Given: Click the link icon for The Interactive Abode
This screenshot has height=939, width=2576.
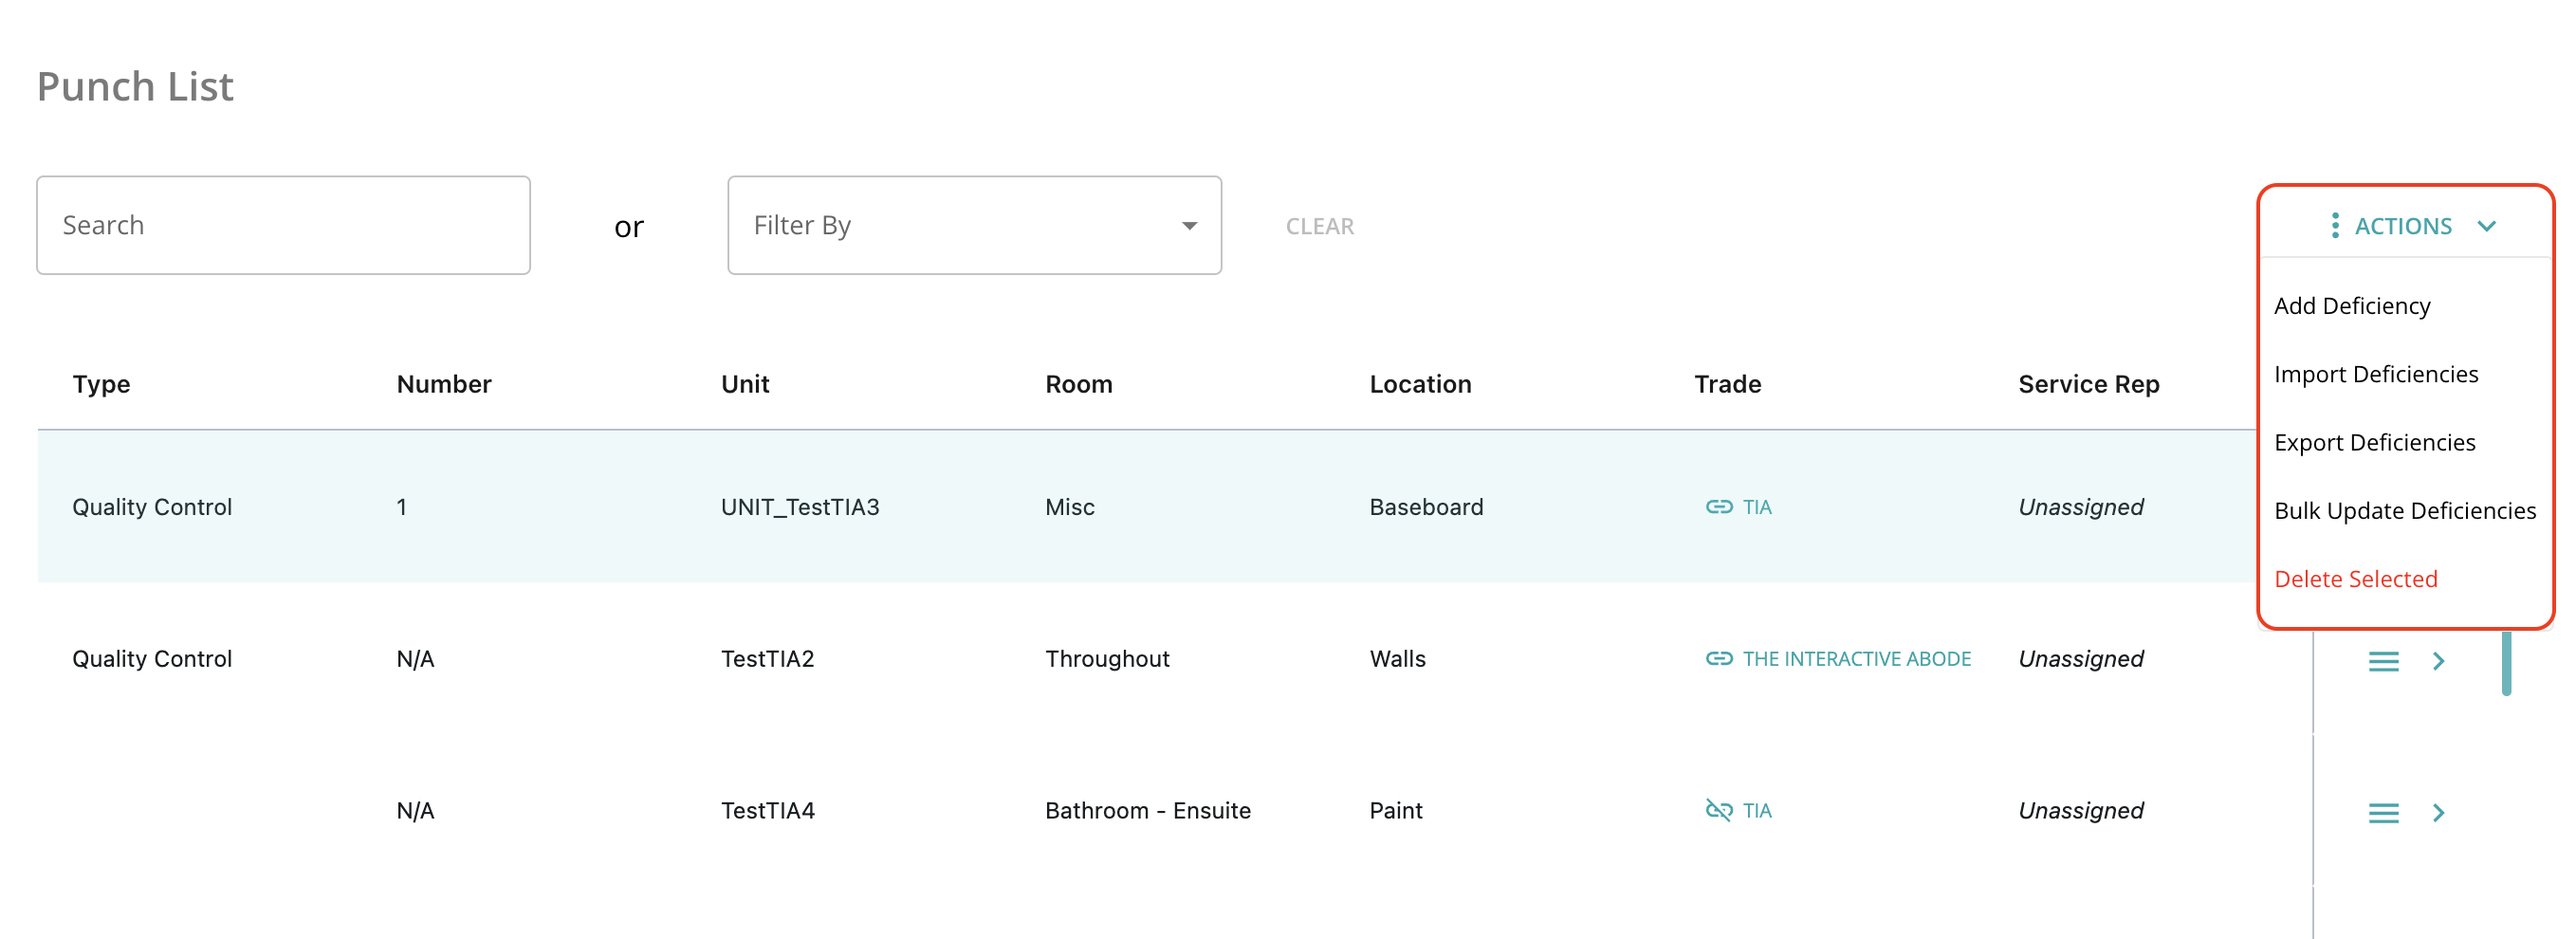Looking at the screenshot, I should (1718, 659).
